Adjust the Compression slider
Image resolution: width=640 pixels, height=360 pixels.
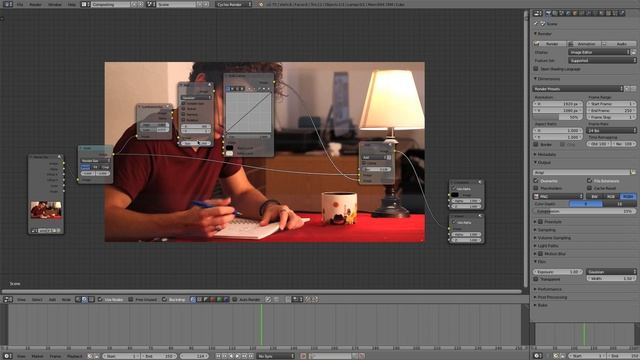pyautogui.click(x=584, y=211)
